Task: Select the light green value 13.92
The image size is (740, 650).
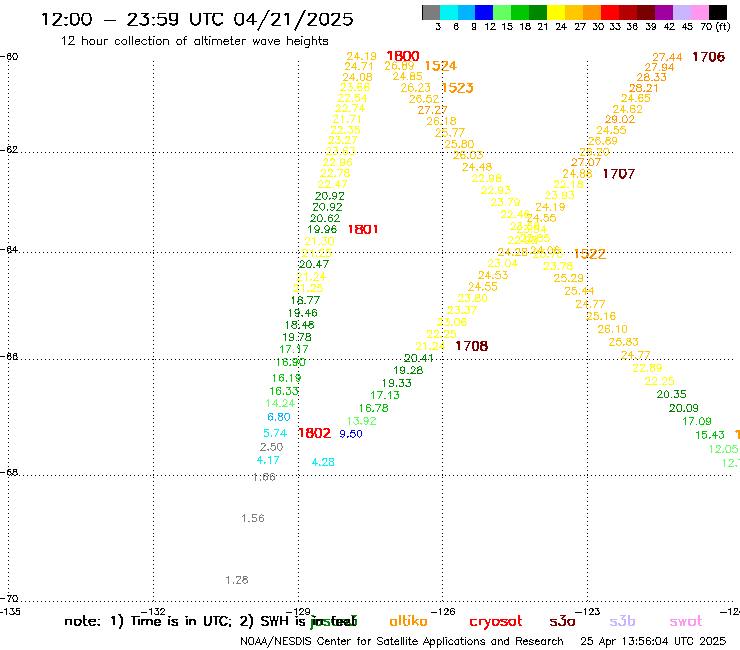Action: (x=362, y=421)
